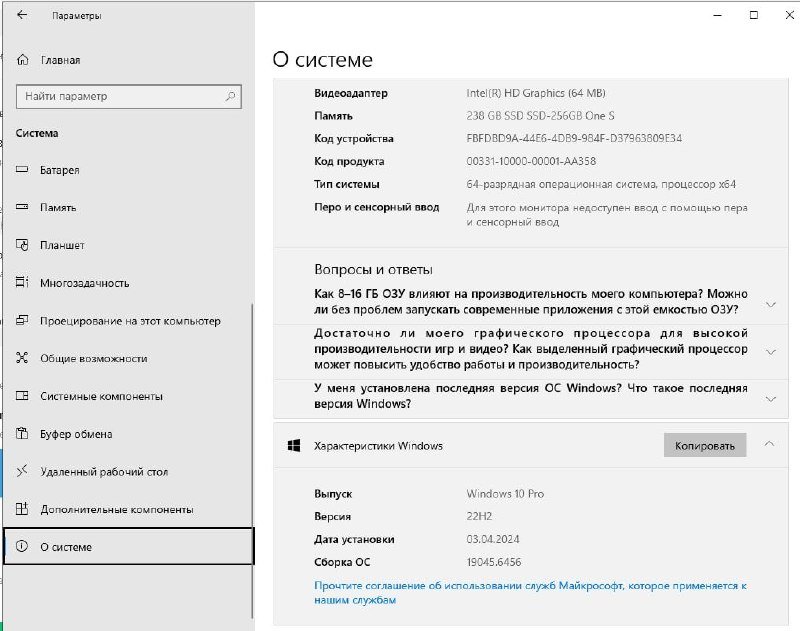Click the Общие возможности icon
800x631 pixels.
click(22, 358)
